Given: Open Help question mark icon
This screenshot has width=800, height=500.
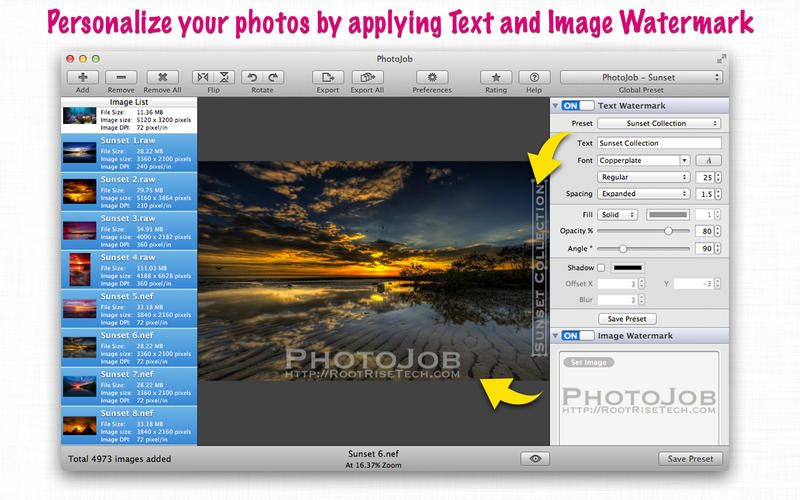Looking at the screenshot, I should point(534,77).
